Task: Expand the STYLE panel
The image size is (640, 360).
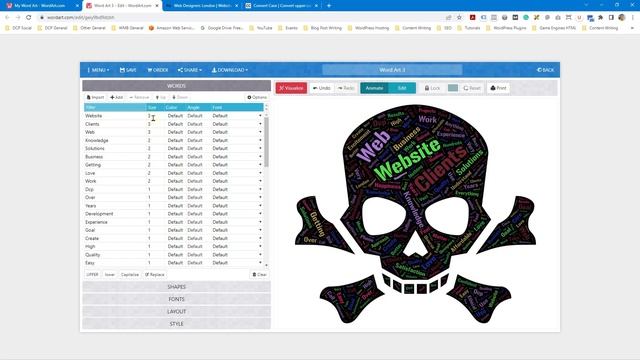Action: pos(176,324)
